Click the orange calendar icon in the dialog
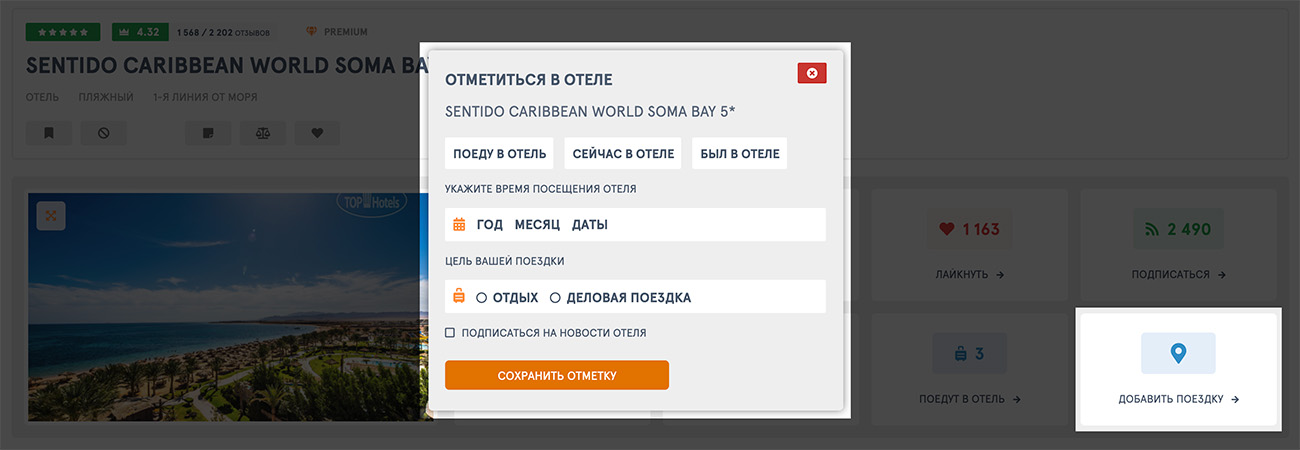1300x450 pixels. 459,225
